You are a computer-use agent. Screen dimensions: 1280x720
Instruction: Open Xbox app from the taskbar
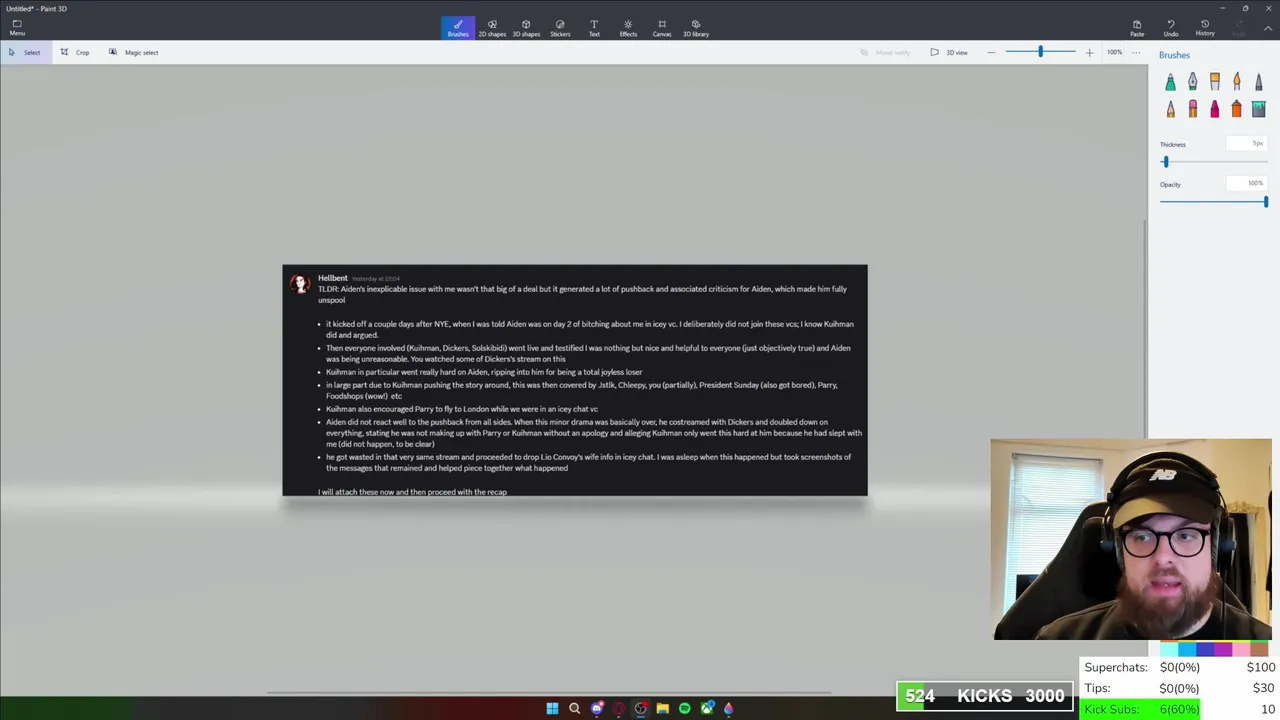coord(707,708)
